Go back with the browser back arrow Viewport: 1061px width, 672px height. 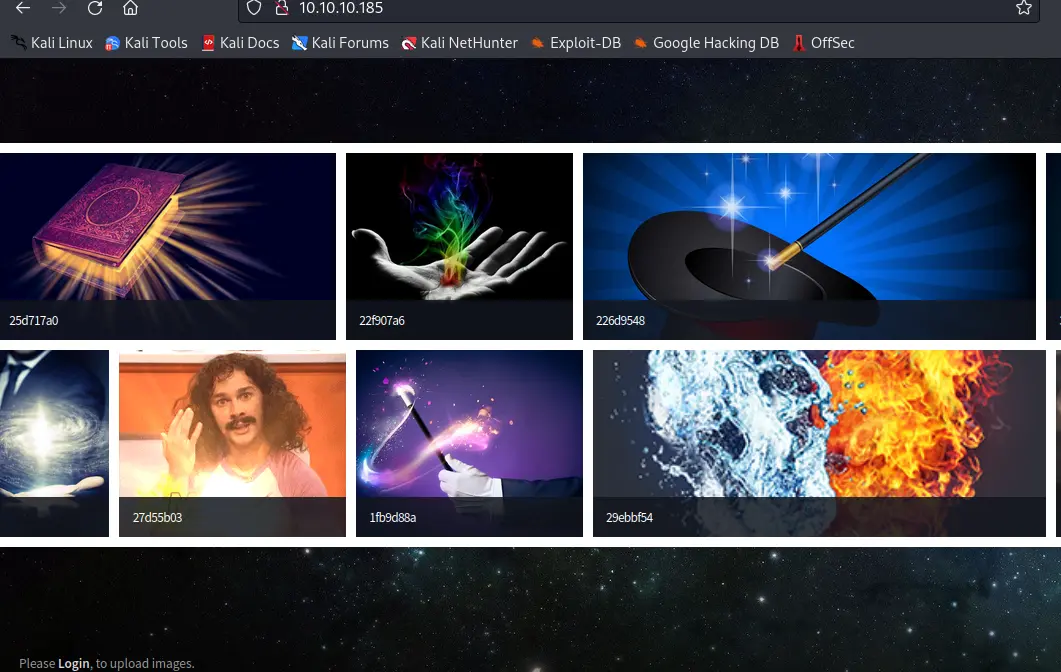pos(23,8)
